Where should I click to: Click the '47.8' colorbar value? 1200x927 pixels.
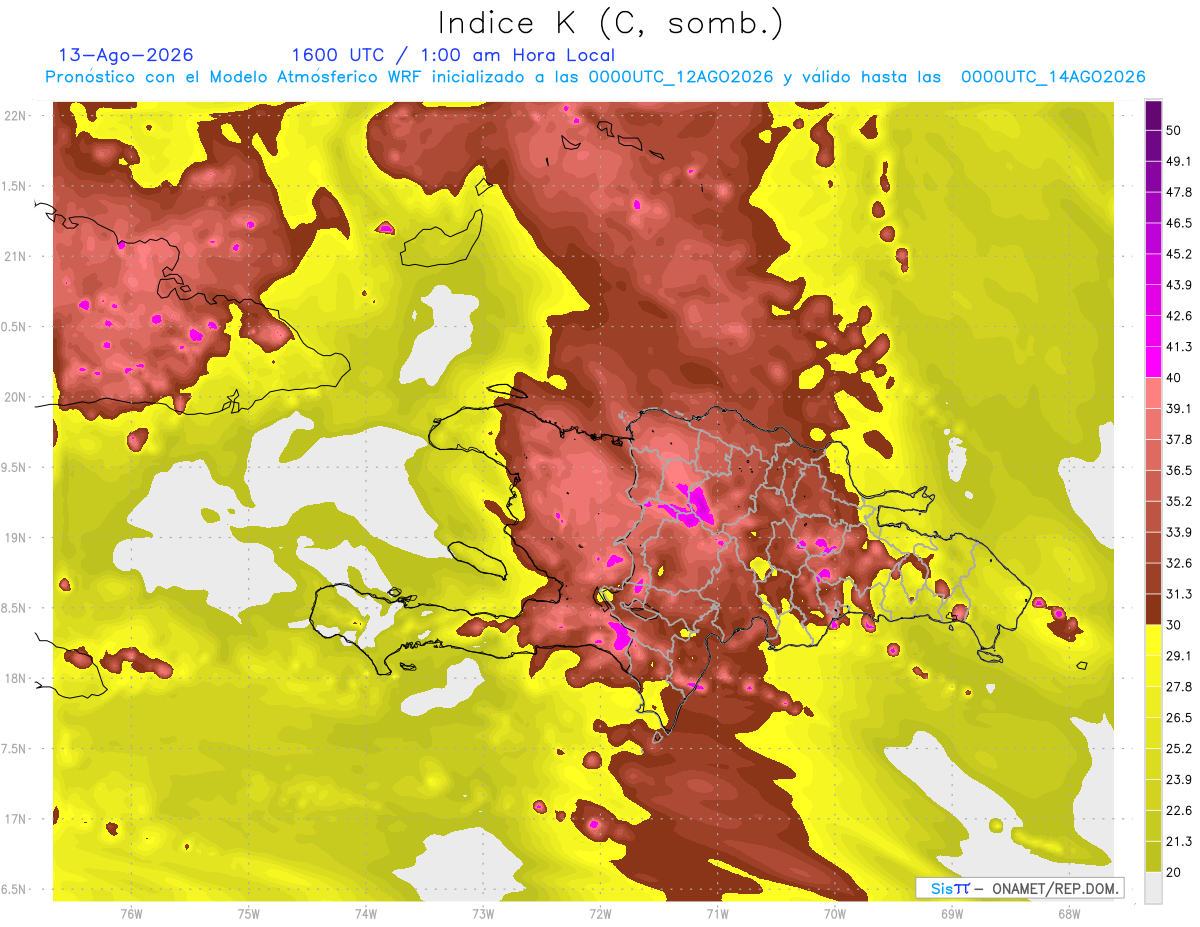click(x=1178, y=192)
